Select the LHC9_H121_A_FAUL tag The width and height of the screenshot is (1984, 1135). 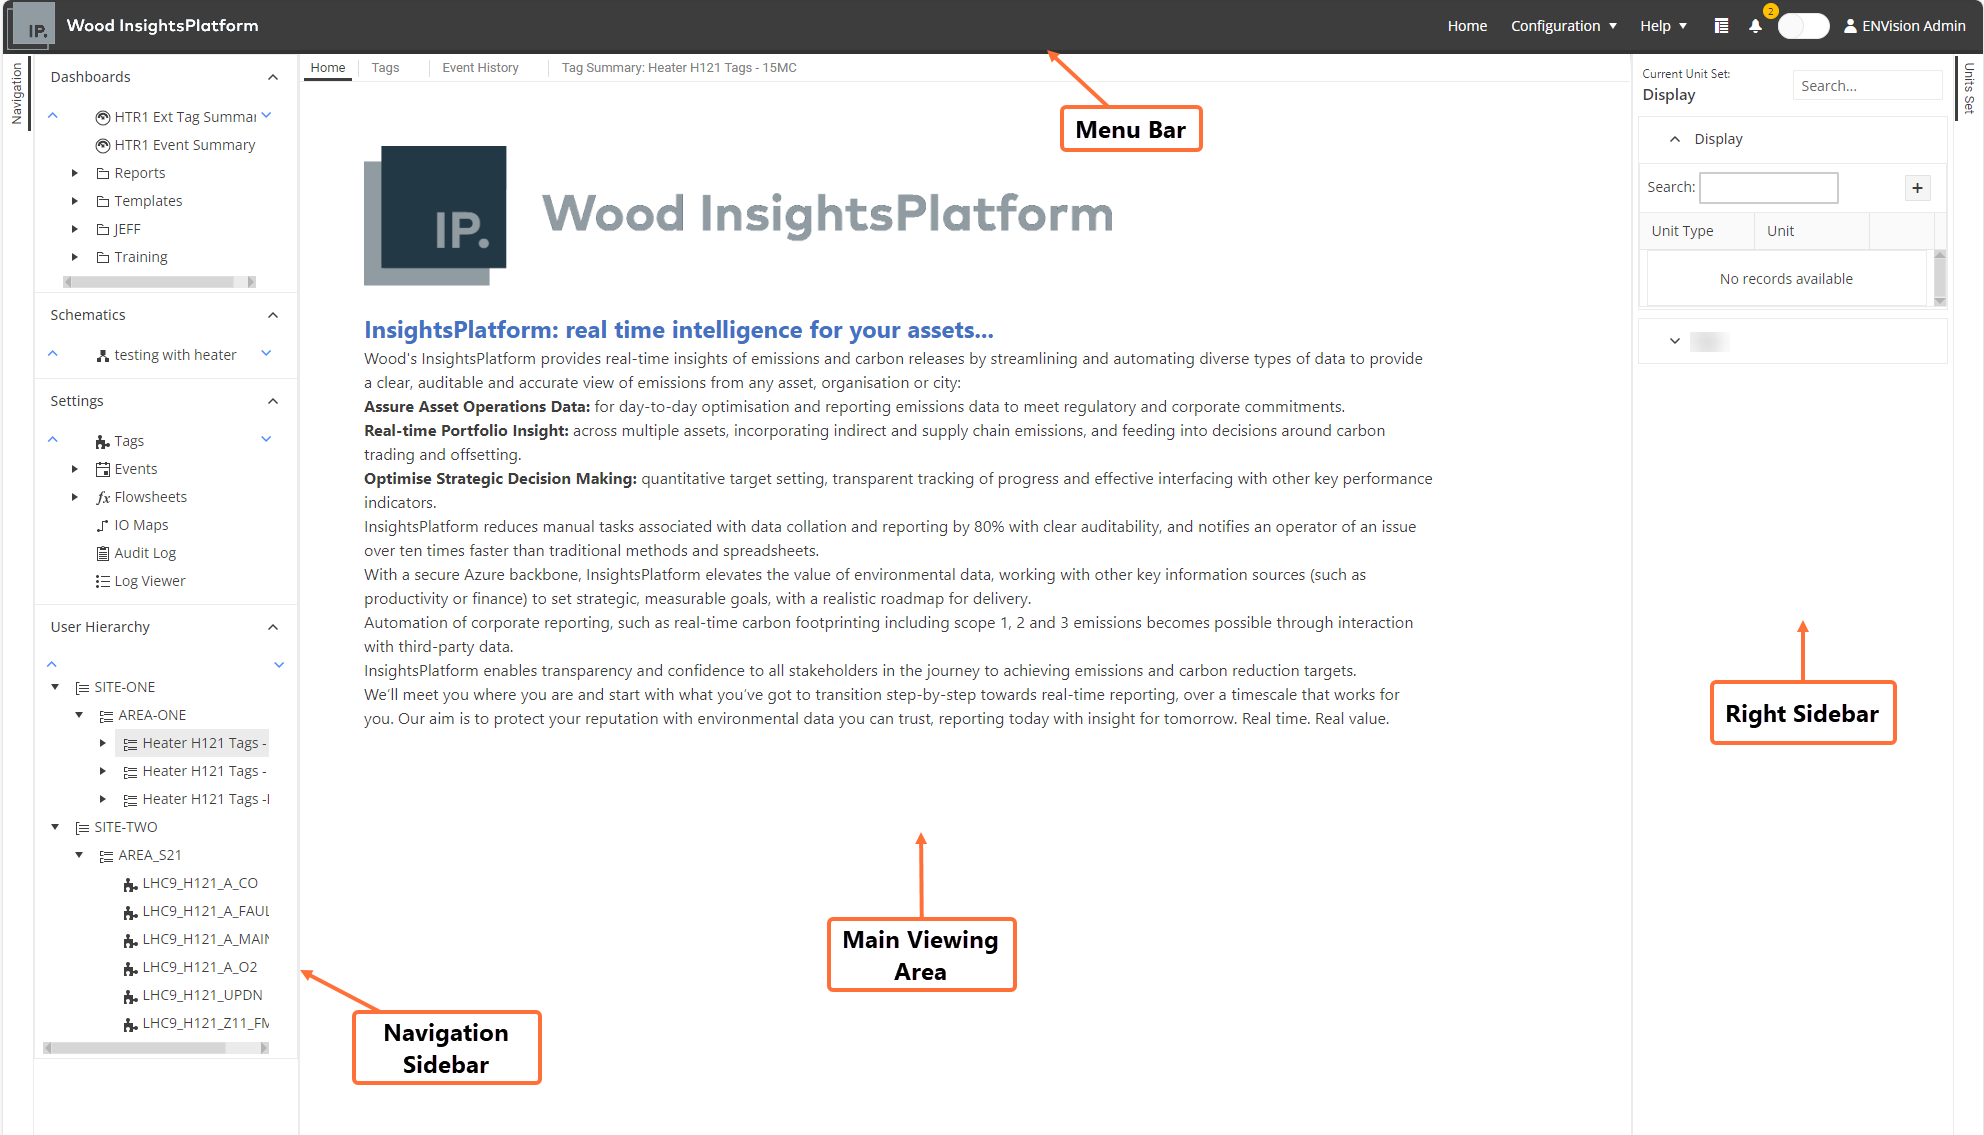(x=206, y=911)
